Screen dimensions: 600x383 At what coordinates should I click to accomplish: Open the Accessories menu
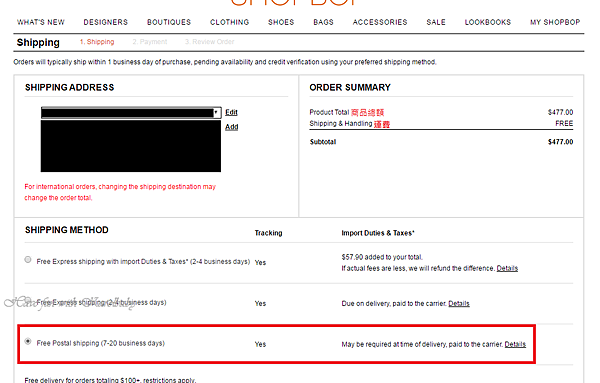380,22
